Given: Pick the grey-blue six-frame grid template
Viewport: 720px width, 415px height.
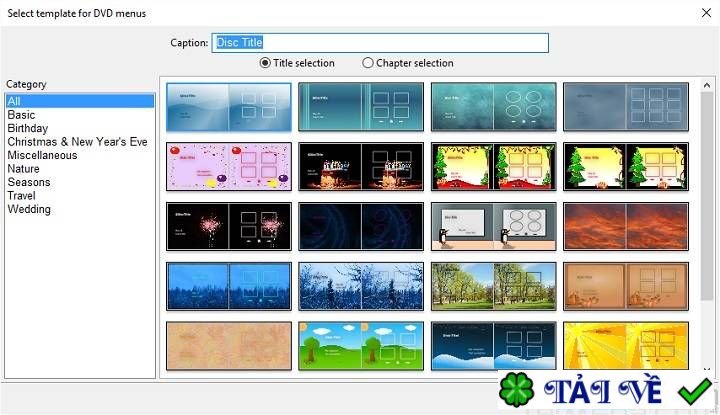Looking at the screenshot, I should click(x=626, y=107).
